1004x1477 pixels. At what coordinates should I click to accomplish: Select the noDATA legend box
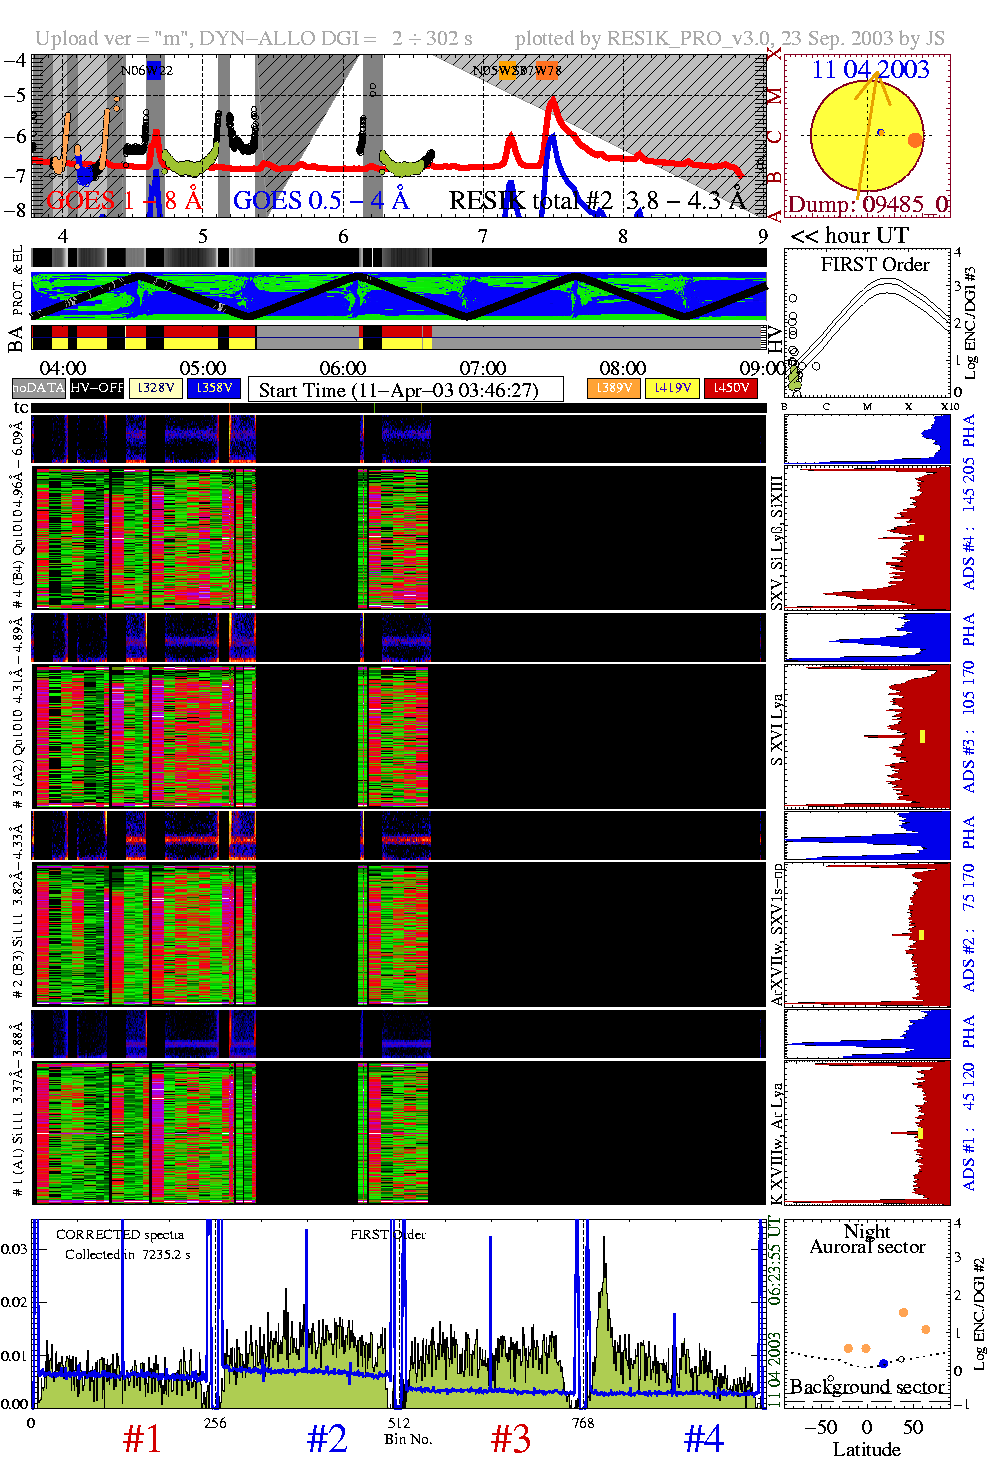(x=39, y=388)
